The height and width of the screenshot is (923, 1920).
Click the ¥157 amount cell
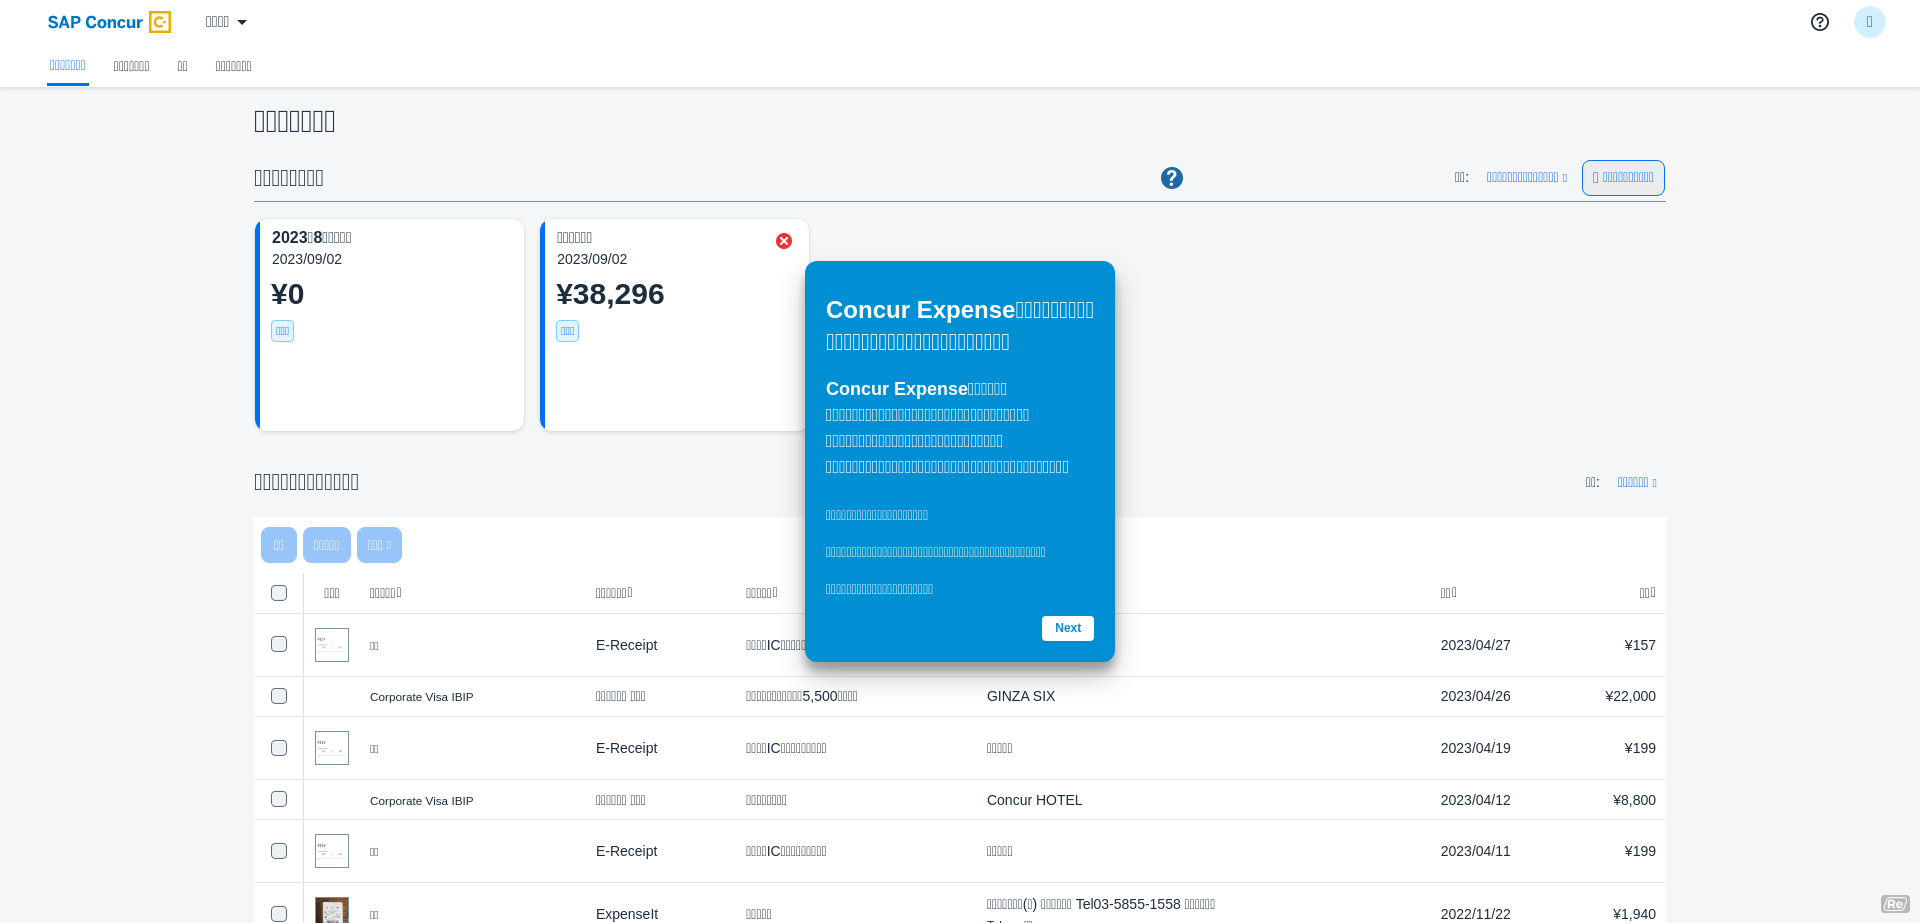coord(1640,645)
